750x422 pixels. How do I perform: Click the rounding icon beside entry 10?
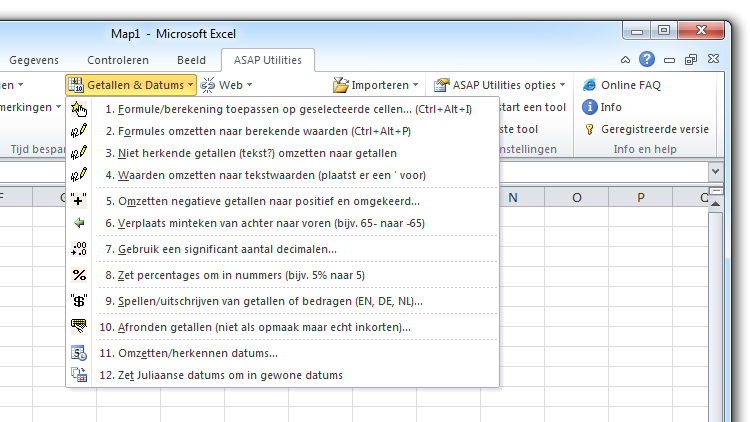[79, 327]
